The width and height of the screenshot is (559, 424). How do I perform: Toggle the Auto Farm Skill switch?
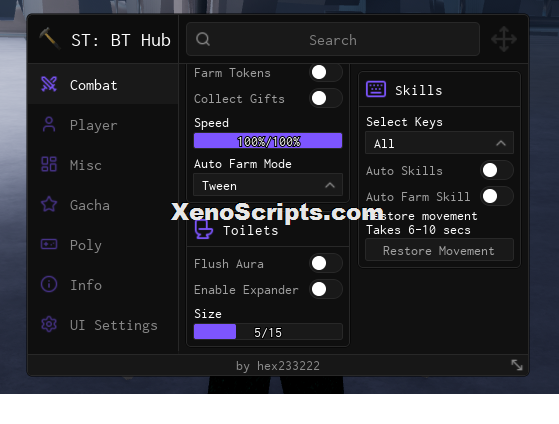[x=497, y=196]
